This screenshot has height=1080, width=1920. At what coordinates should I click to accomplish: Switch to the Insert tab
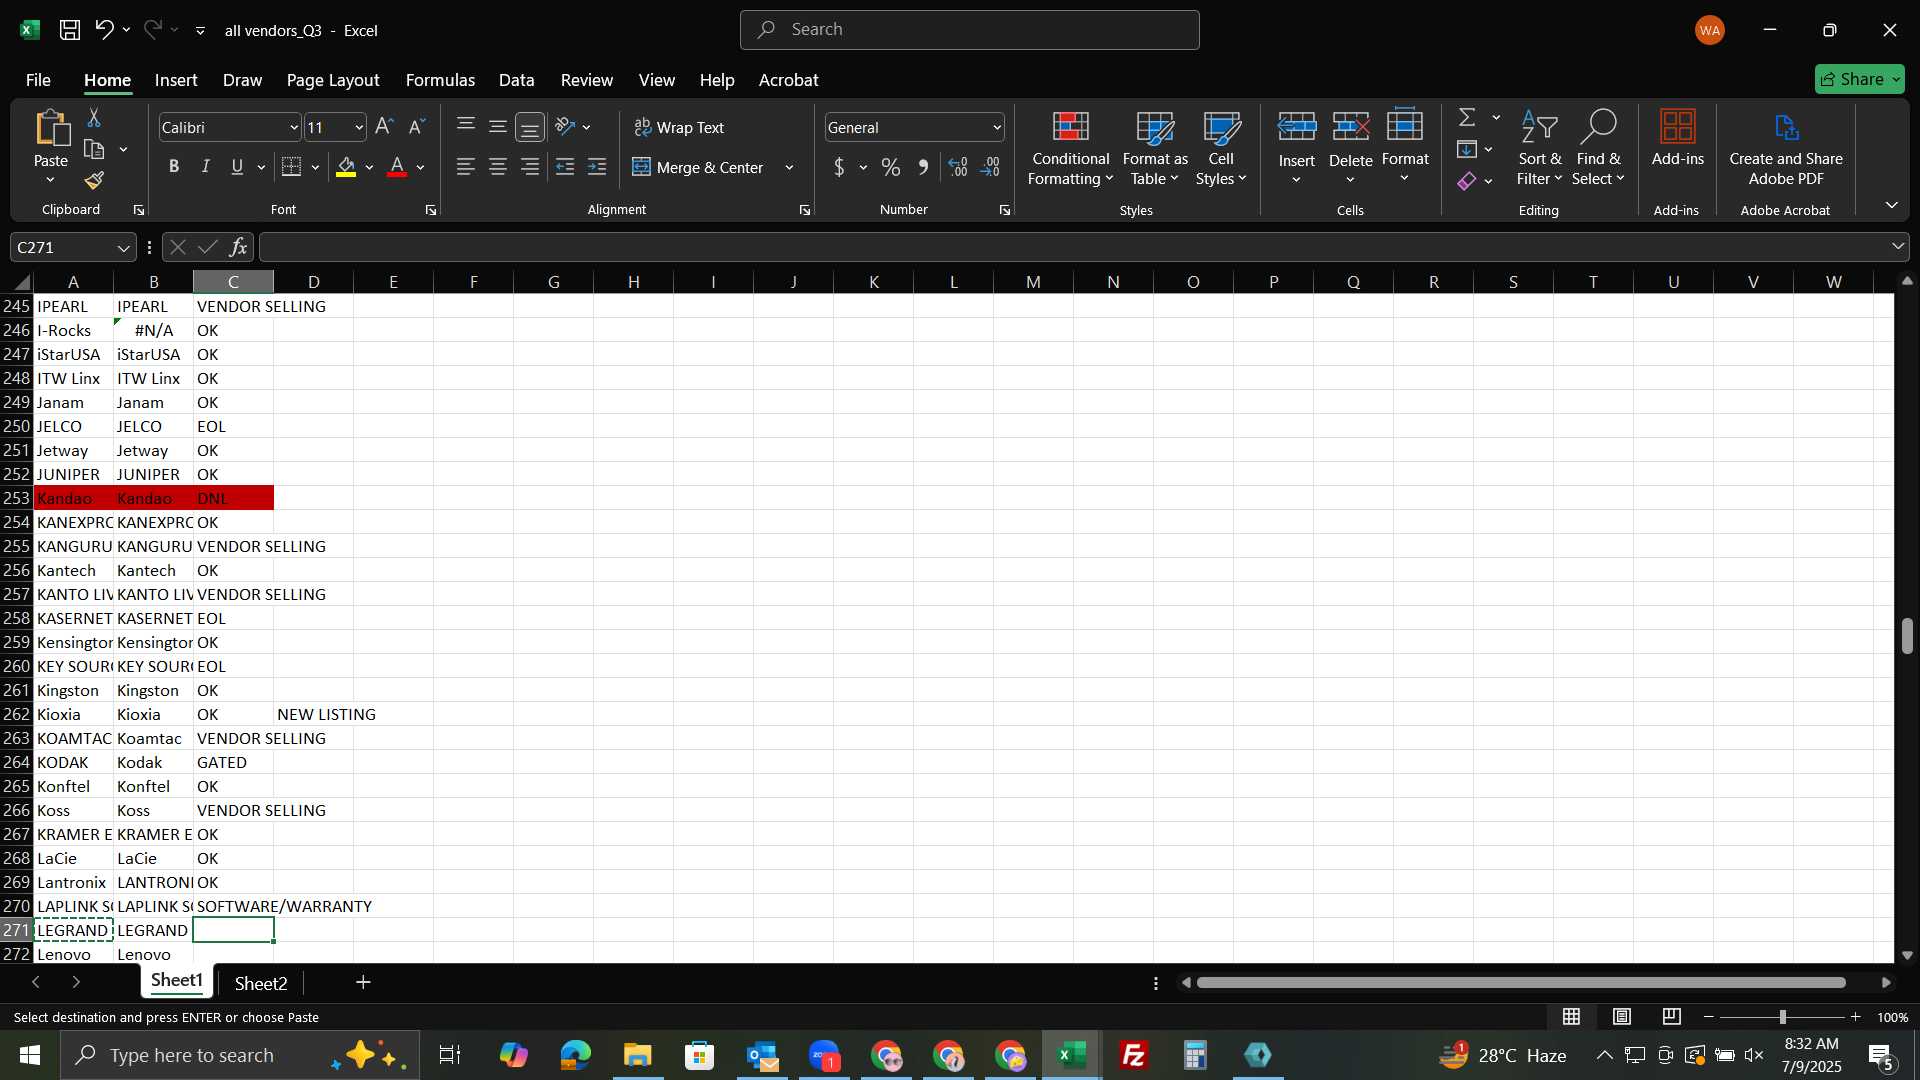[x=176, y=80]
